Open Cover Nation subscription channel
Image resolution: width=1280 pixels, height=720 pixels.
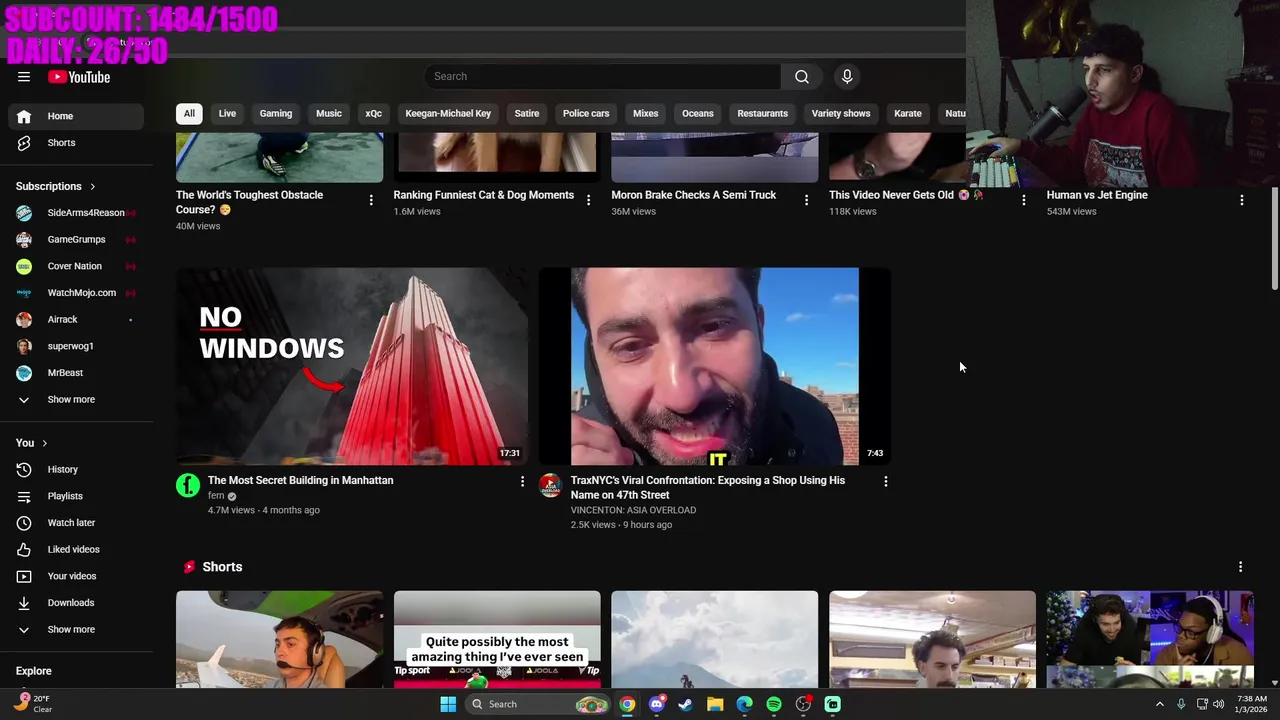(76, 266)
